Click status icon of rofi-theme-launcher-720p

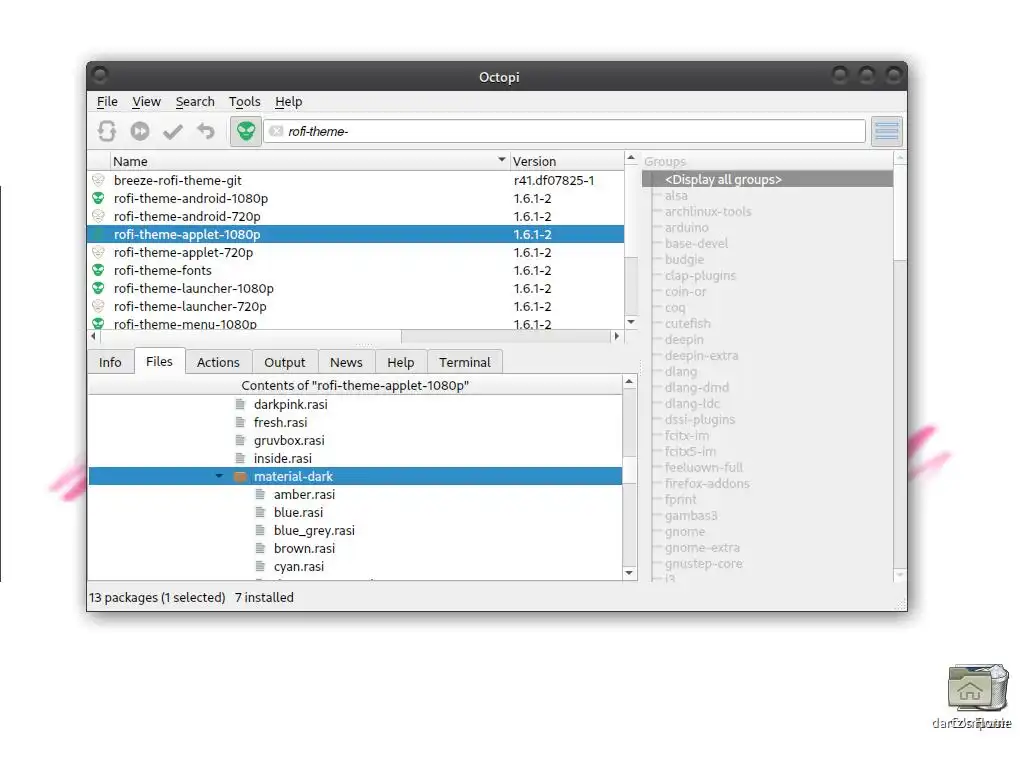click(98, 306)
